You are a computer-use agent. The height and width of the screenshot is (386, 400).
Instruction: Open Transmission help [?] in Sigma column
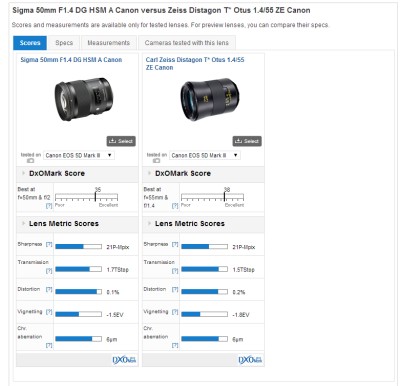pyautogui.click(x=49, y=271)
